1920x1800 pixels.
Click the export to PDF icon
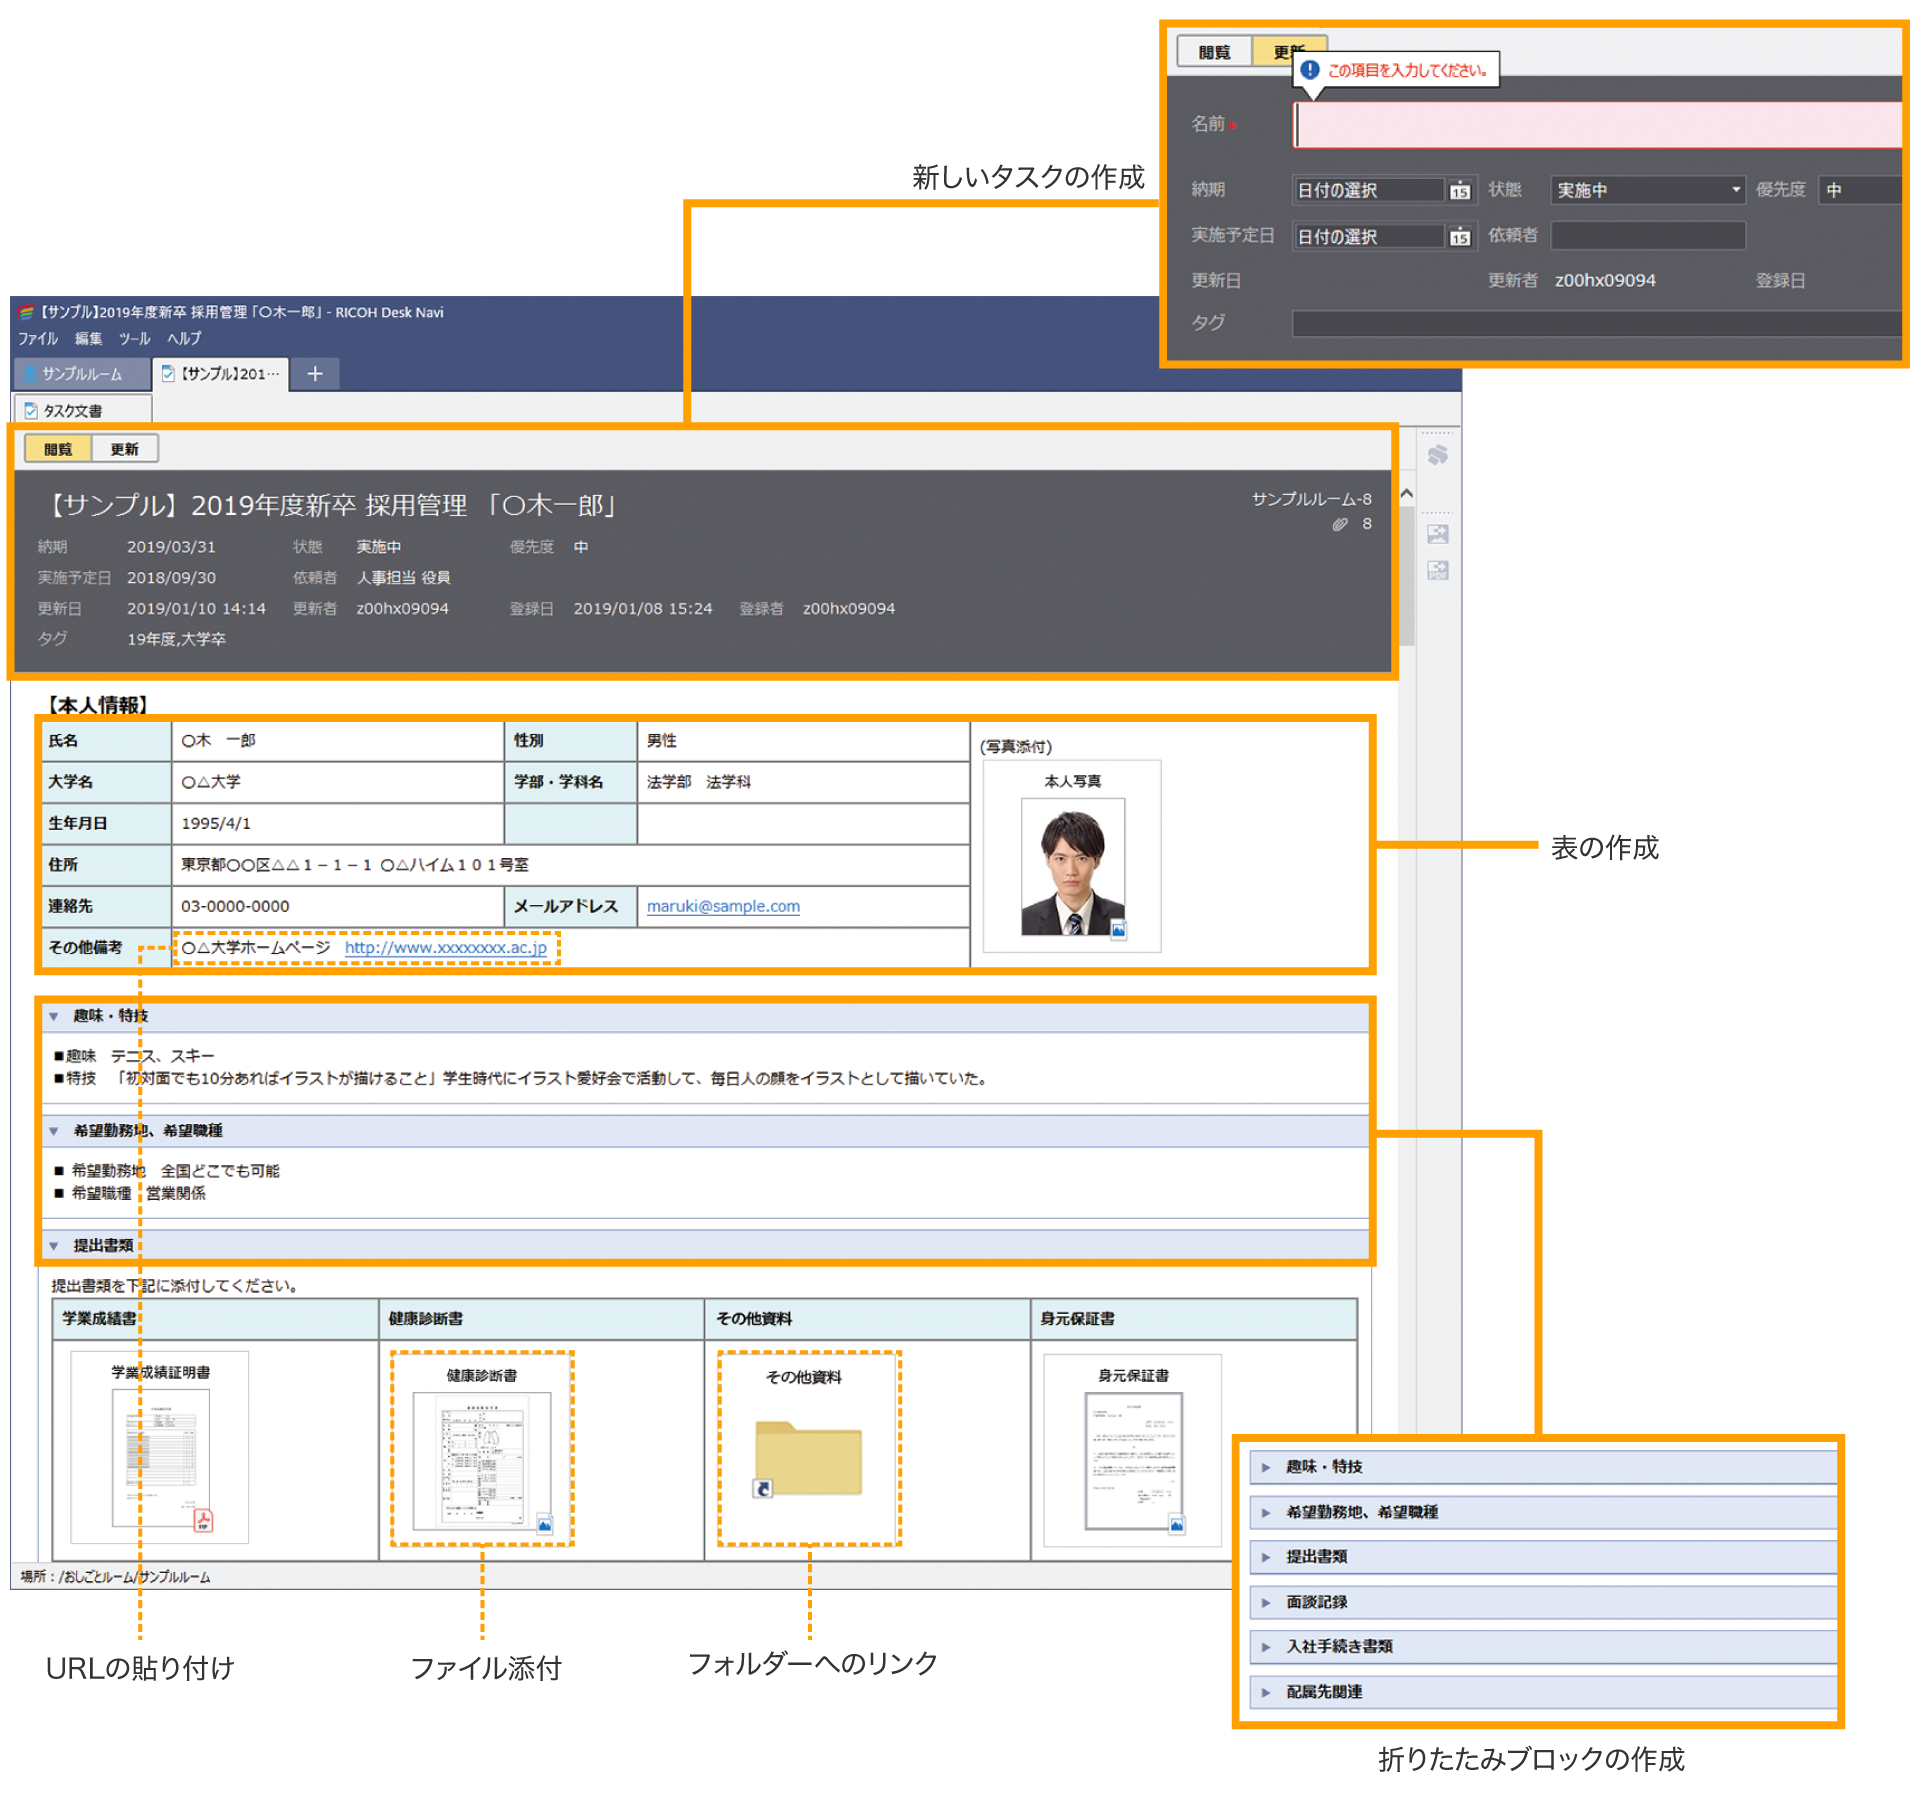(1437, 571)
